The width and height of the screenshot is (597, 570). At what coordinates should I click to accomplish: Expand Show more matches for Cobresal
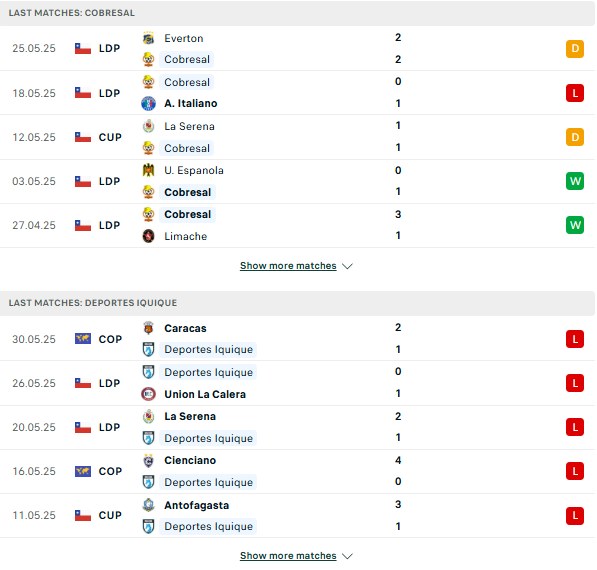click(x=288, y=266)
